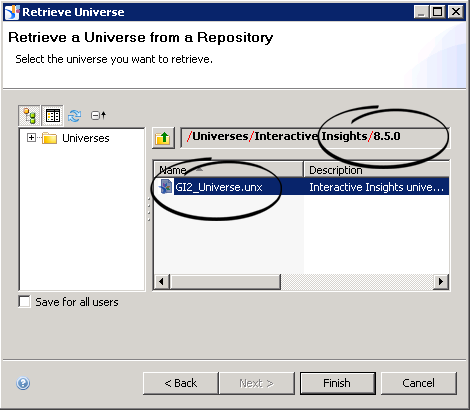The height and width of the screenshot is (410, 470).
Task: Sort by the Description column
Action: pyautogui.click(x=377, y=170)
